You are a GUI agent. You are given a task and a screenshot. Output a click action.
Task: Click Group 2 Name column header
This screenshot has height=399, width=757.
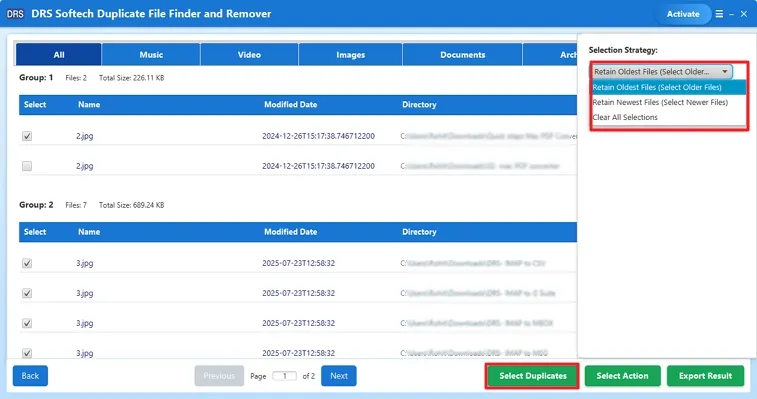(x=89, y=232)
